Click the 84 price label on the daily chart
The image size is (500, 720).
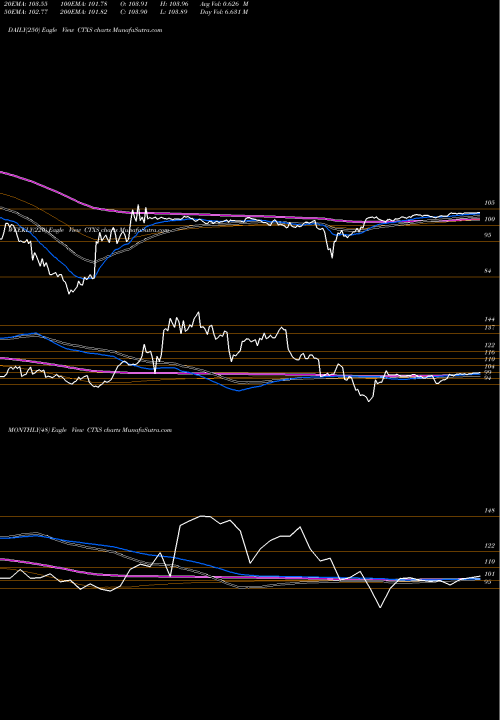488,271
